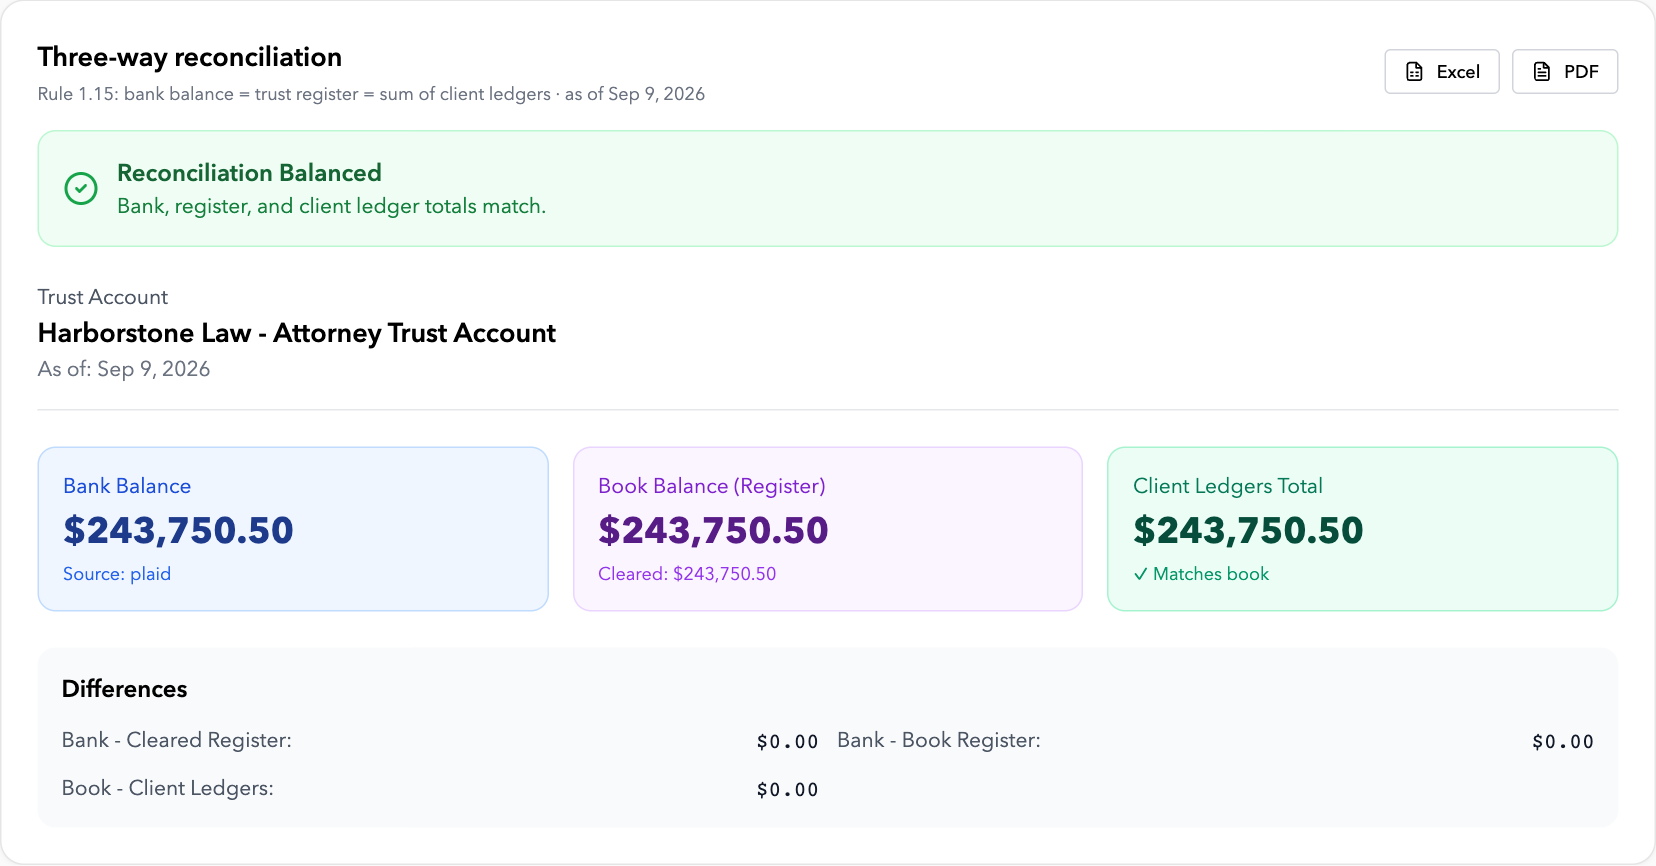This screenshot has height=866, width=1656.
Task: Select the Three-way reconciliation heading
Action: (x=190, y=57)
